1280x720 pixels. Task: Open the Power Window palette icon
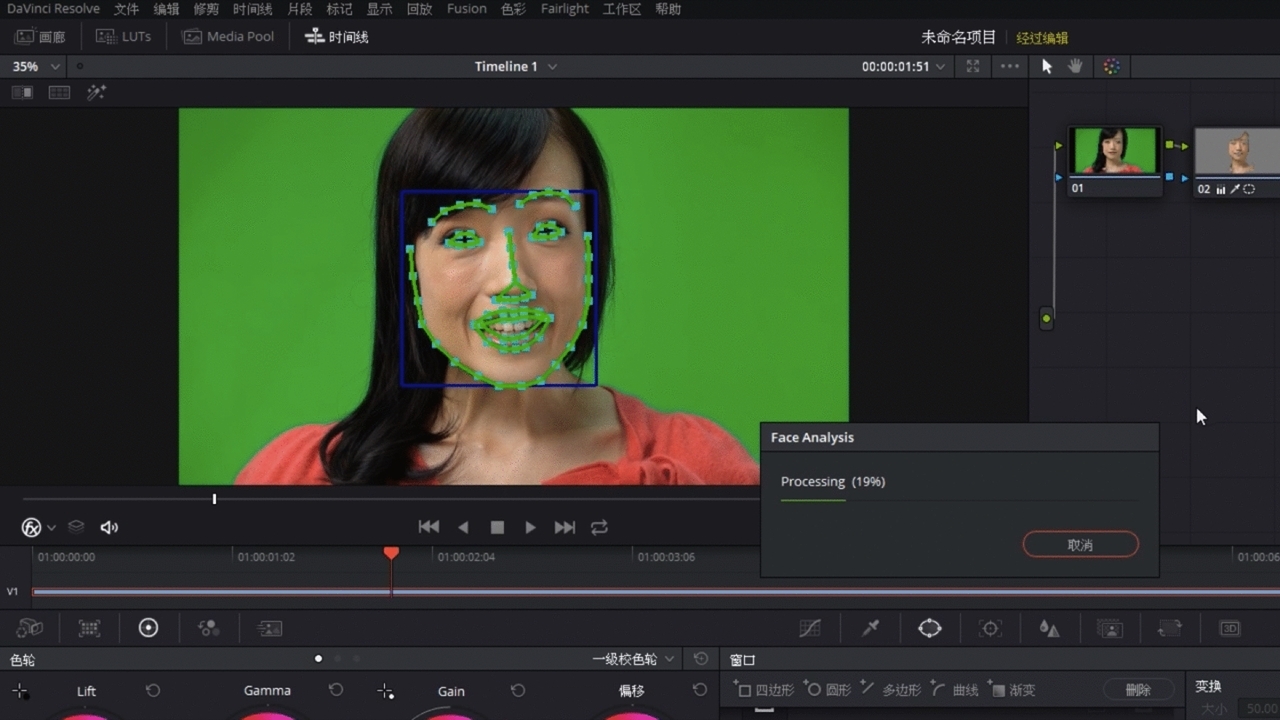click(930, 628)
